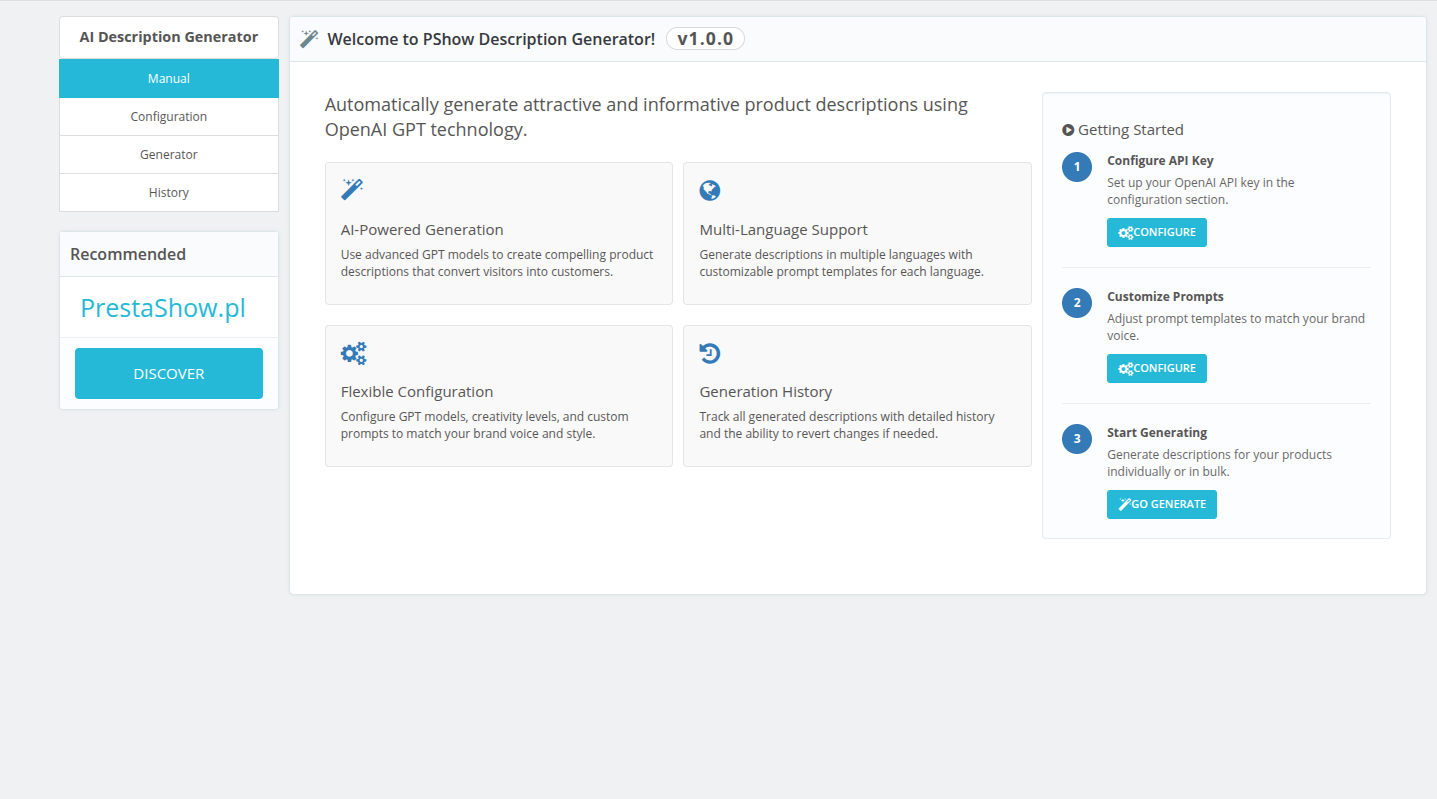Click the Customize Prompts heading

click(1165, 297)
